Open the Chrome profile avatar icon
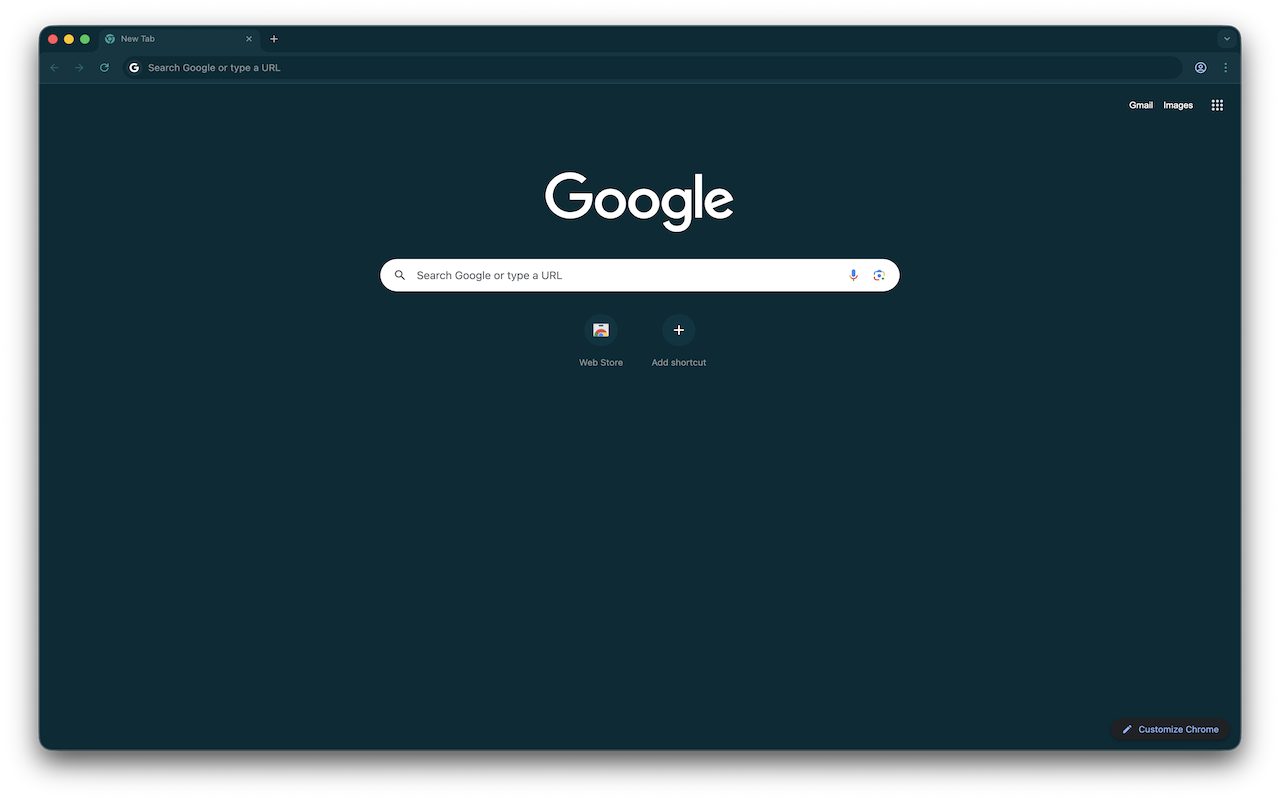1280x800 pixels. pyautogui.click(x=1200, y=68)
